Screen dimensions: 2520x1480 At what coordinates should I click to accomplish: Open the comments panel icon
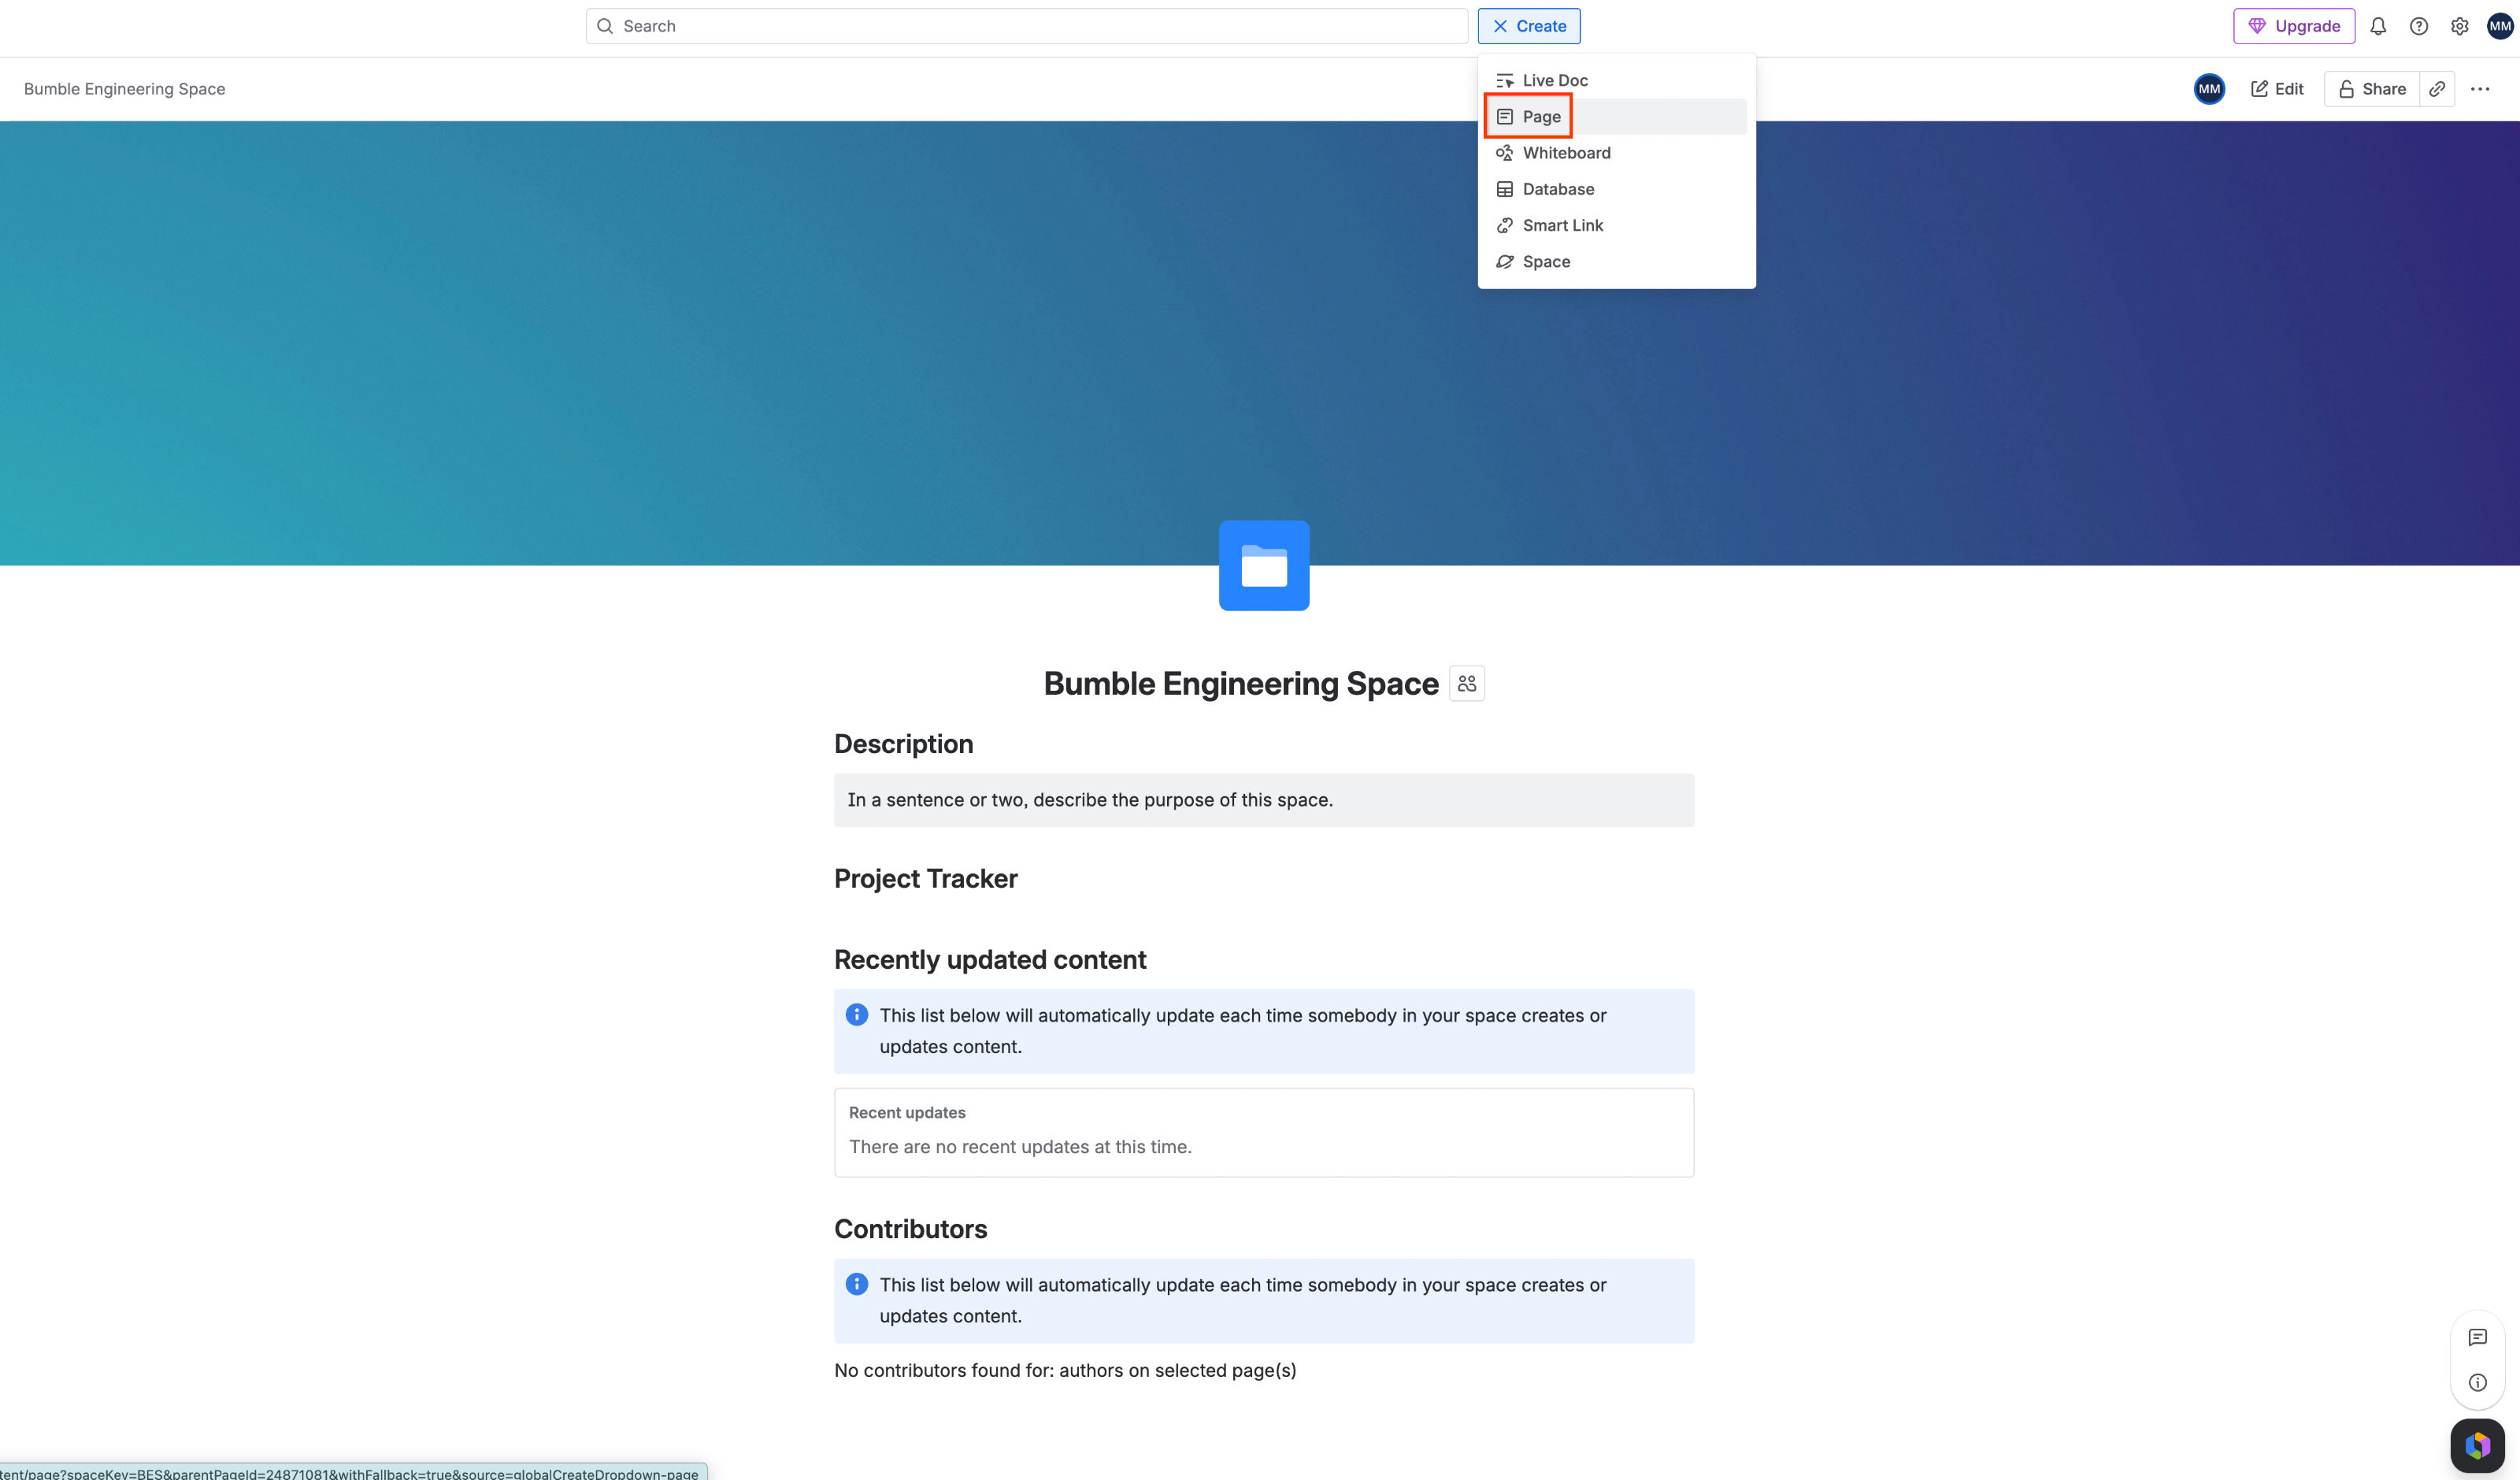[2477, 1337]
